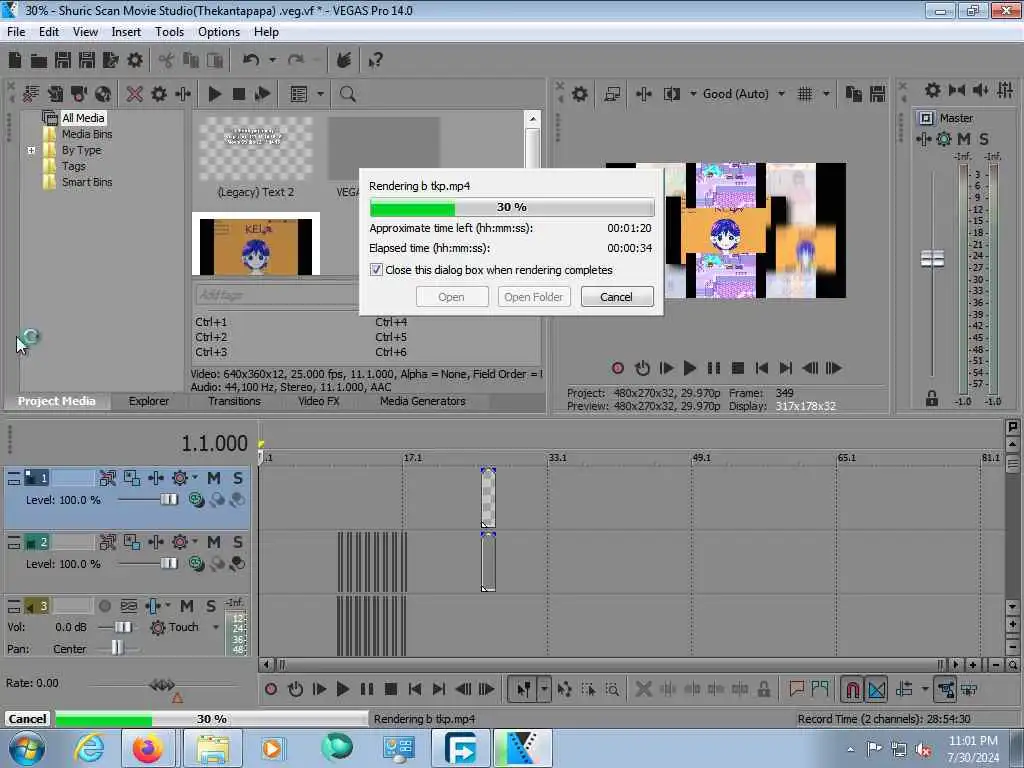Open the preview overlays grid dropdown arrow

tap(826, 94)
